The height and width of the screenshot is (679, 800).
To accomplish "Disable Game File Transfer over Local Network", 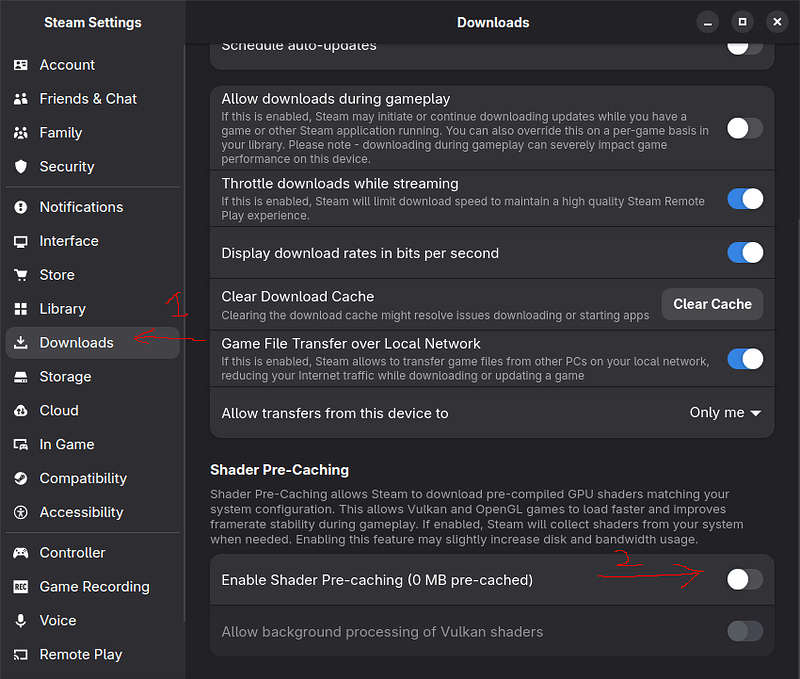I will pyautogui.click(x=745, y=359).
